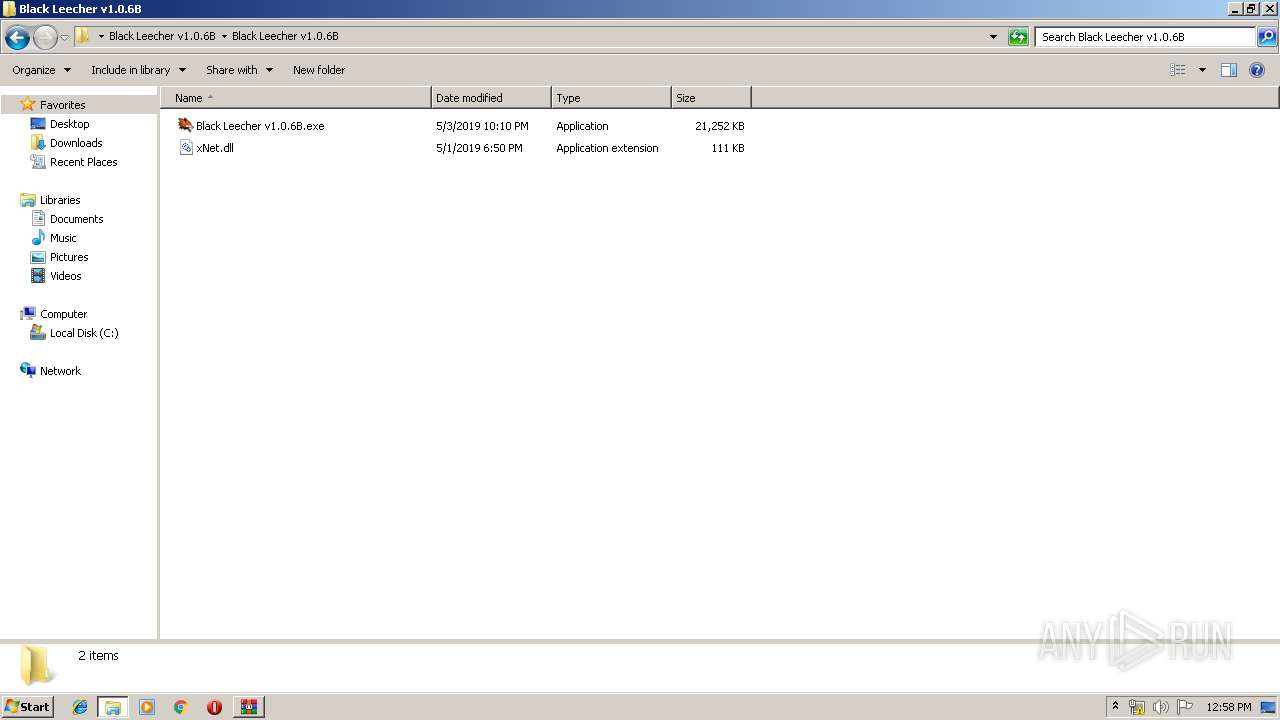Open the Share with menu

click(239, 70)
